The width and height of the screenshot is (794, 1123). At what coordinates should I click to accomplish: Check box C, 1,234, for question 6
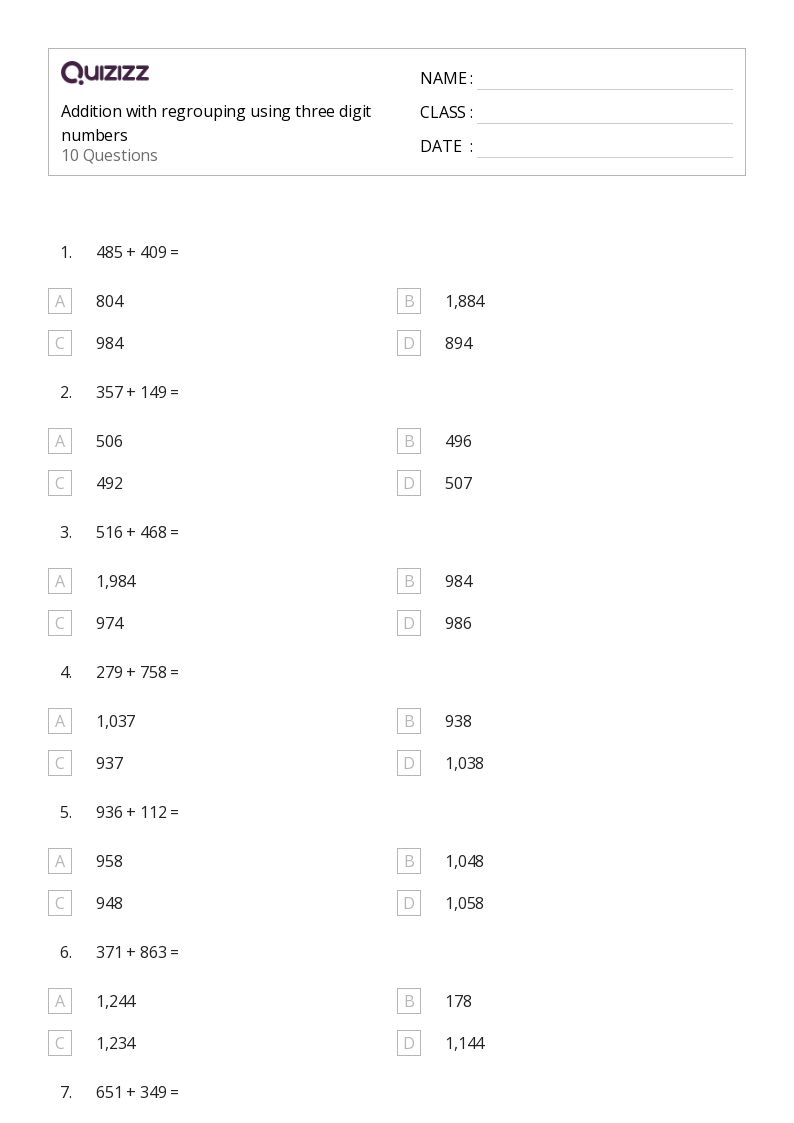tap(60, 1043)
